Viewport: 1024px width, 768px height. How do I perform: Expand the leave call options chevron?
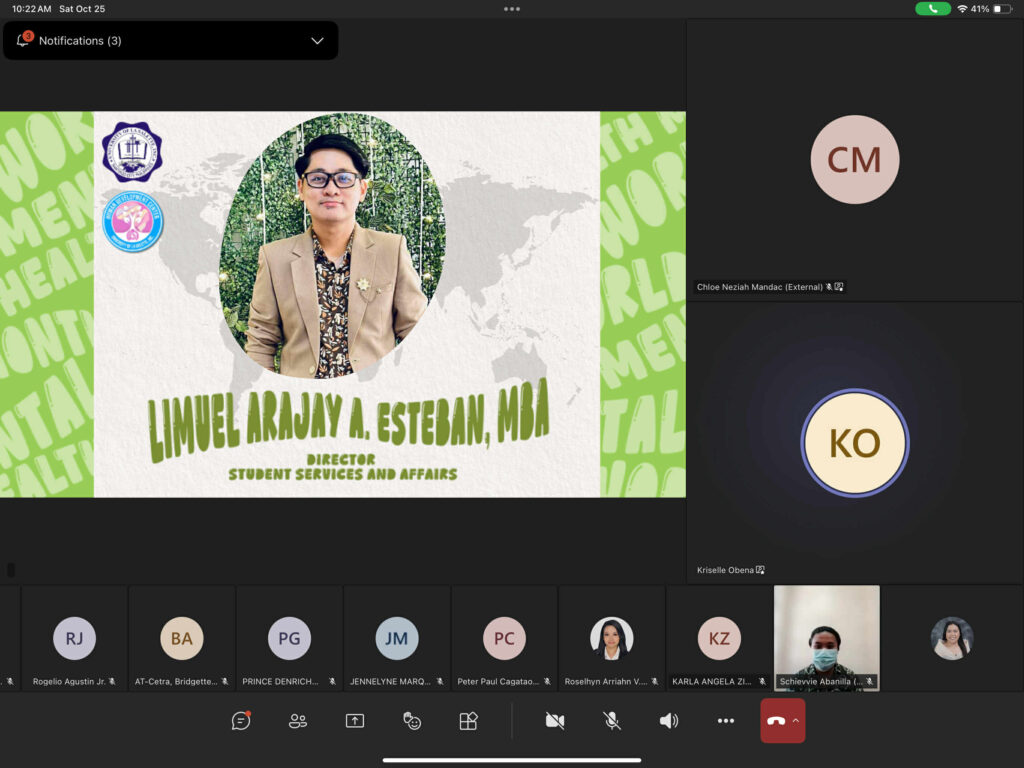[x=796, y=721]
